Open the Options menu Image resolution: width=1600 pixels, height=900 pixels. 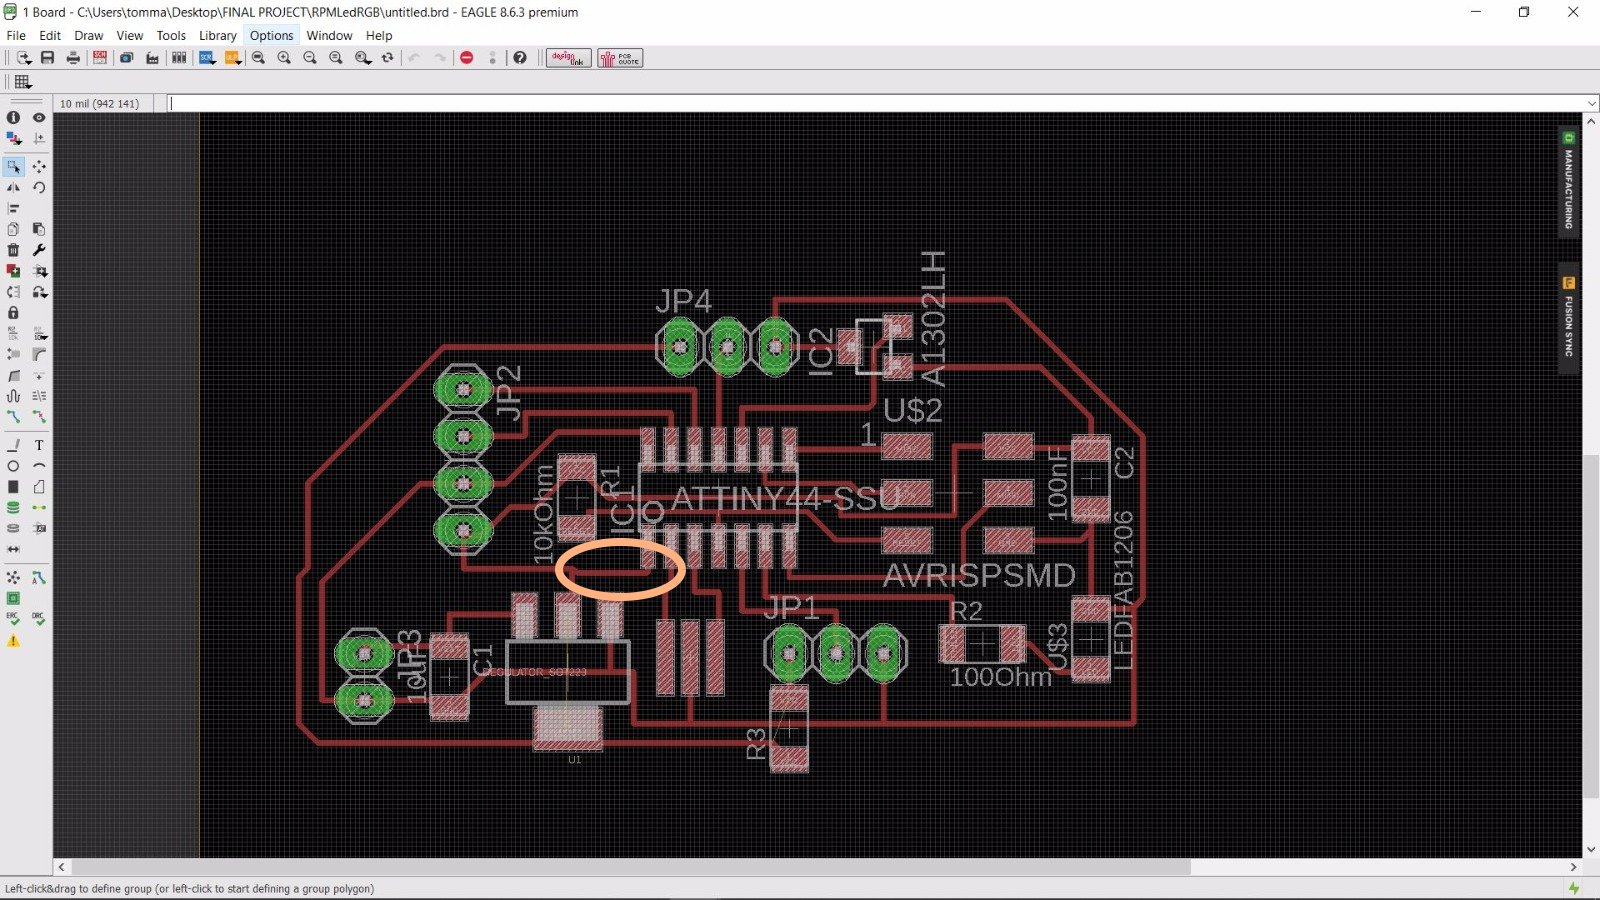271,35
